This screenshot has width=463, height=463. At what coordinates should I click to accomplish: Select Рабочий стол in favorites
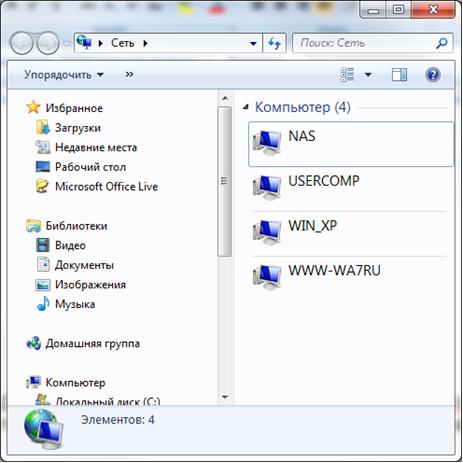pyautogui.click(x=90, y=167)
